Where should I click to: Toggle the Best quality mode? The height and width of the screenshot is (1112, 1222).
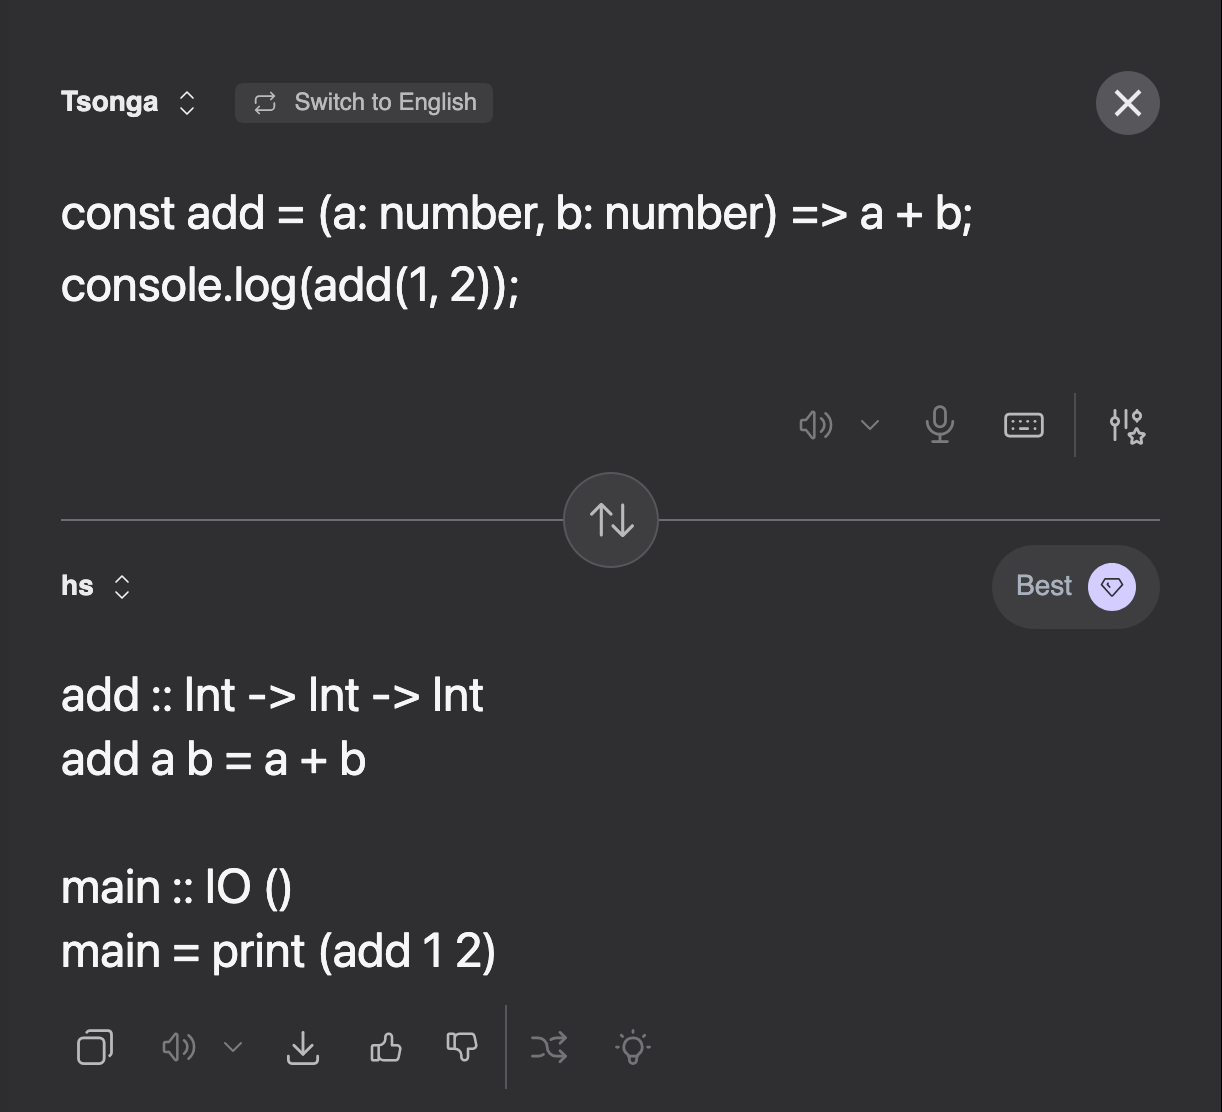(1075, 586)
